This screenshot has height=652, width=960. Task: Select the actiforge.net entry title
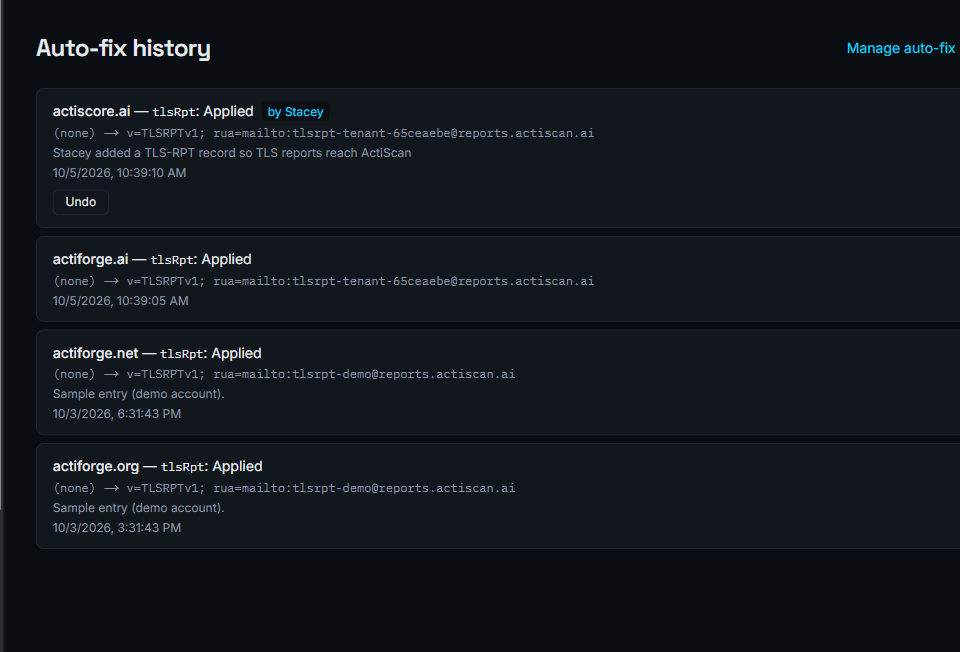pos(157,353)
